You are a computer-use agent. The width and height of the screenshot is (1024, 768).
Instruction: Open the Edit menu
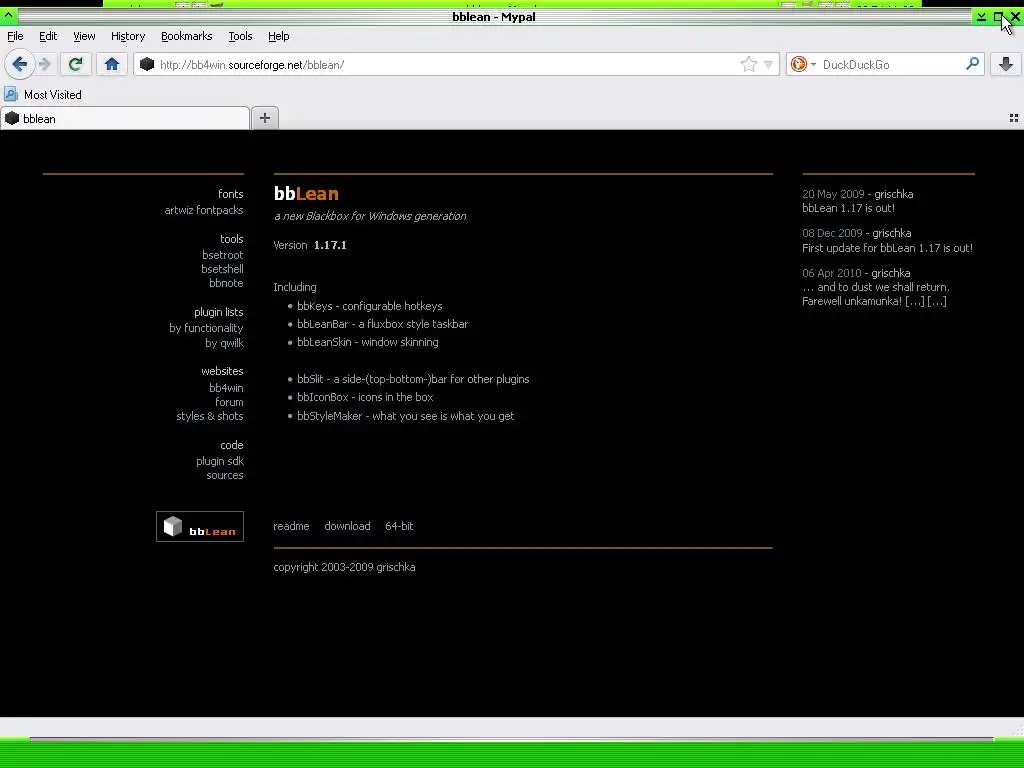pos(48,37)
